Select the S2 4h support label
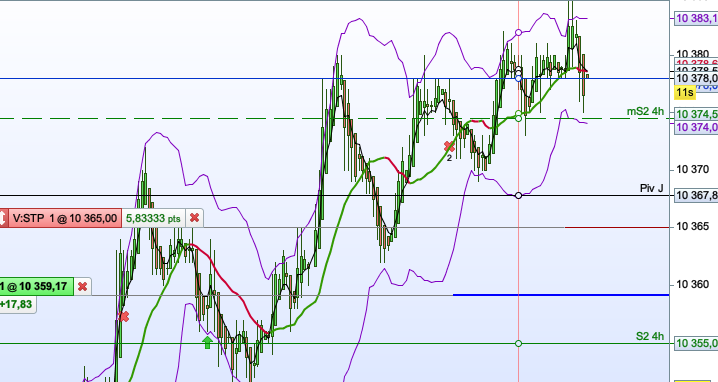 click(x=649, y=336)
